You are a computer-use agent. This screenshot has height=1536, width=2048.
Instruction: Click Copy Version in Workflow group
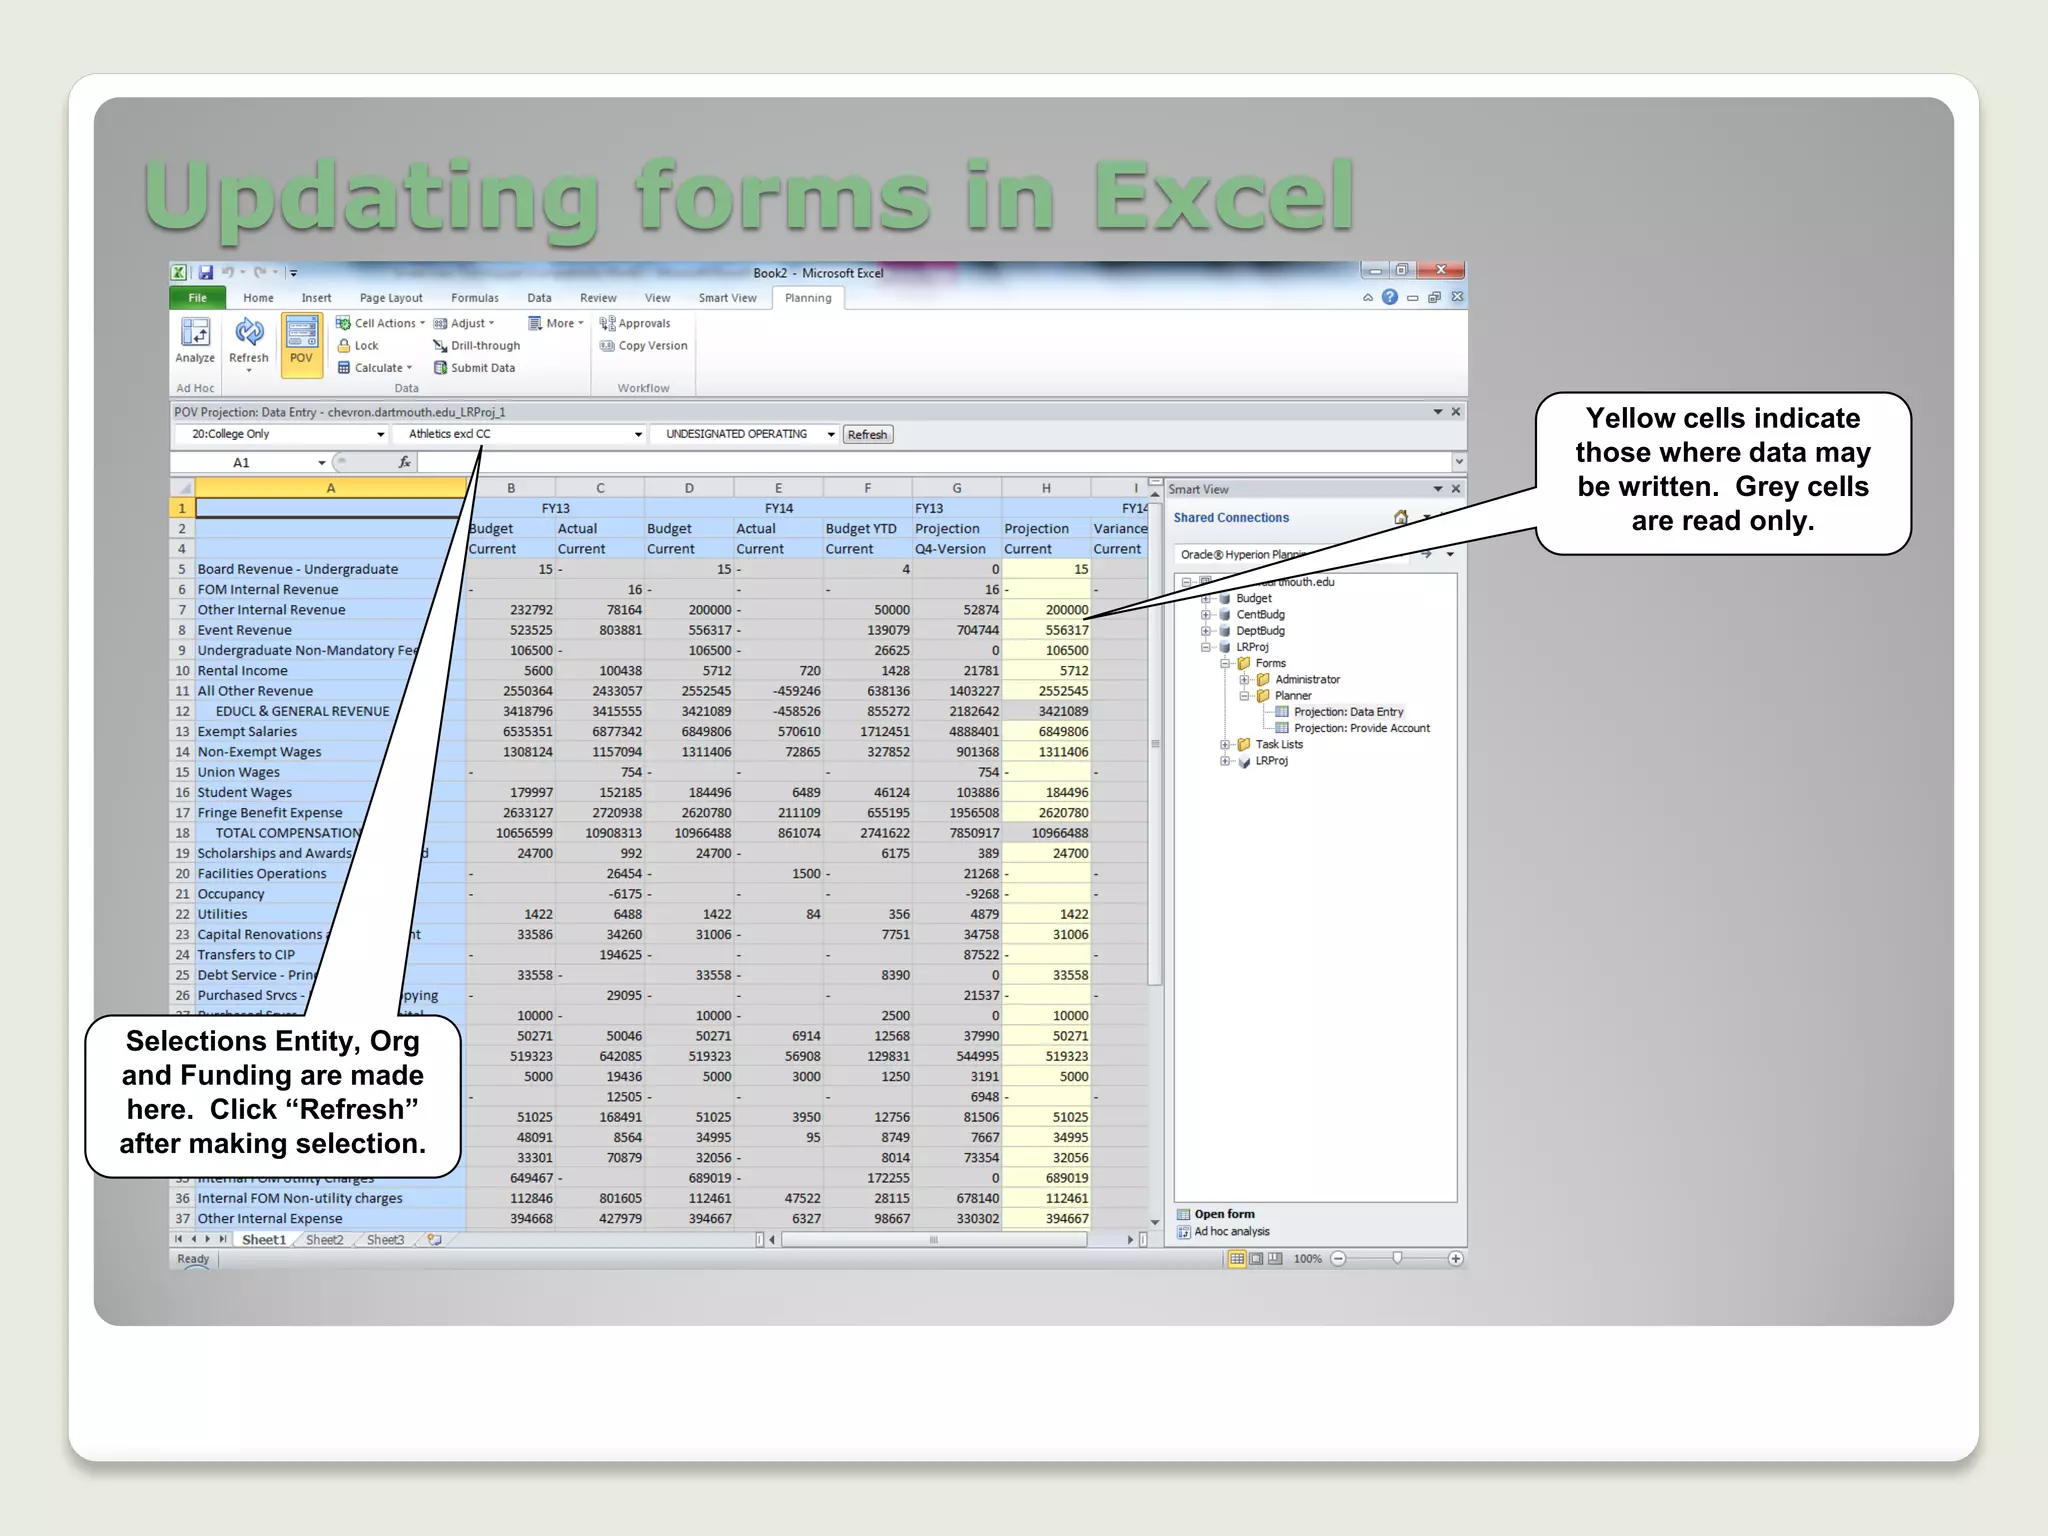644,346
